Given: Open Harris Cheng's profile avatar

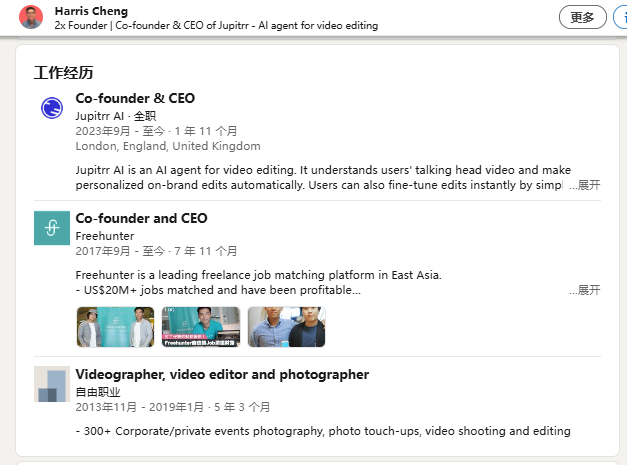Looking at the screenshot, I should pyautogui.click(x=31, y=17).
